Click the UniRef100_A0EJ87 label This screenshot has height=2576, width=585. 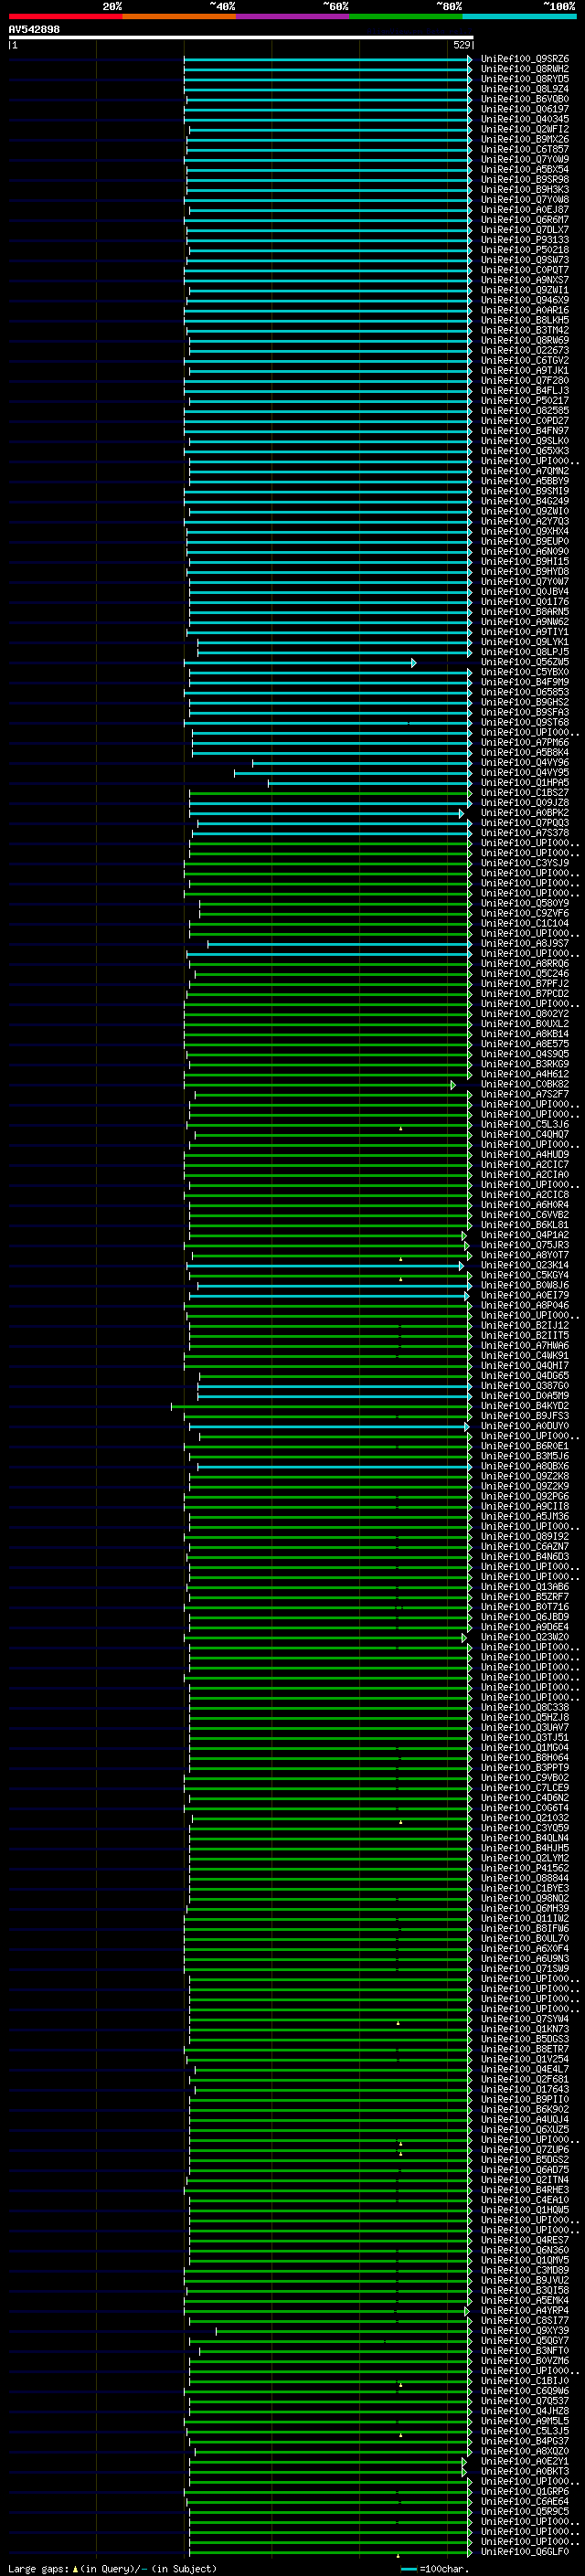[x=524, y=210]
